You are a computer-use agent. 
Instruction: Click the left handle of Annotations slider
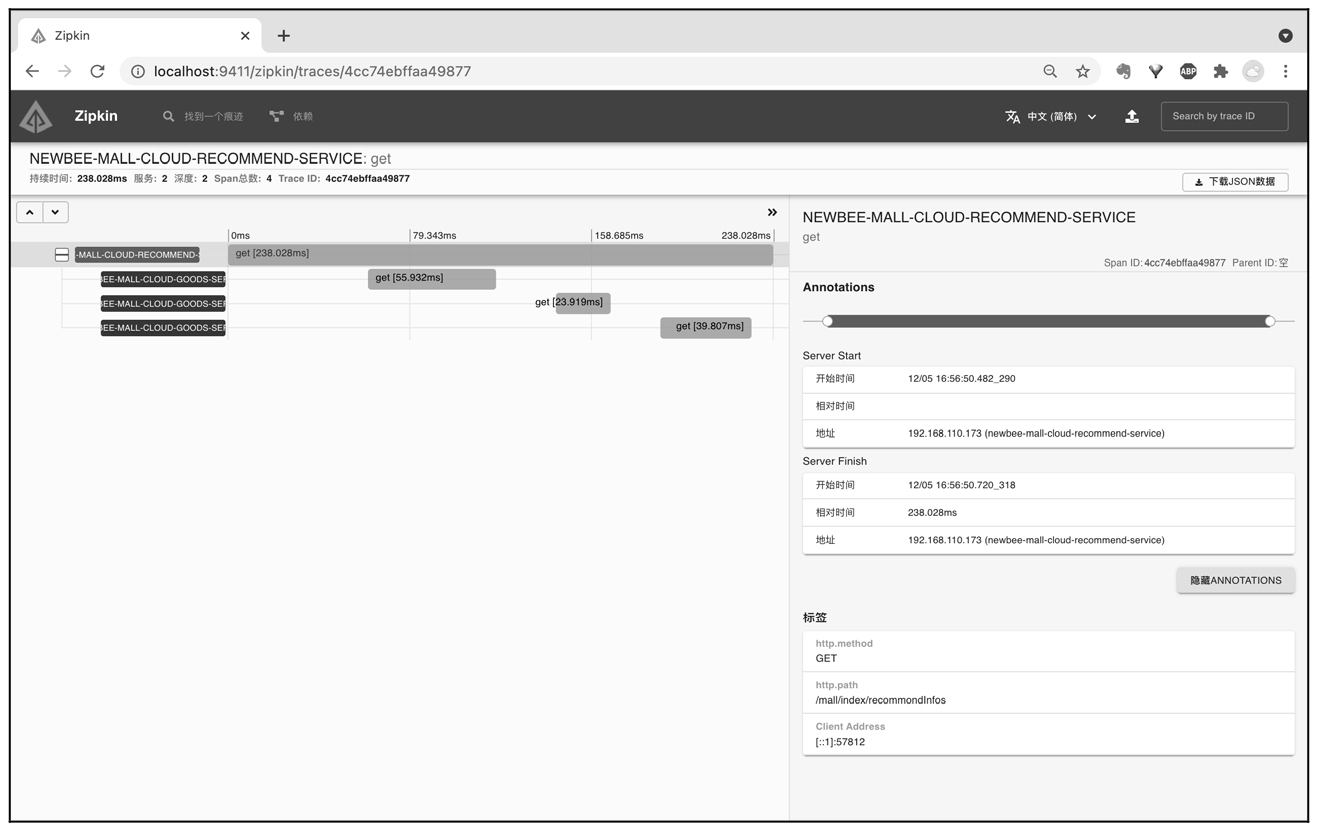pyautogui.click(x=827, y=321)
